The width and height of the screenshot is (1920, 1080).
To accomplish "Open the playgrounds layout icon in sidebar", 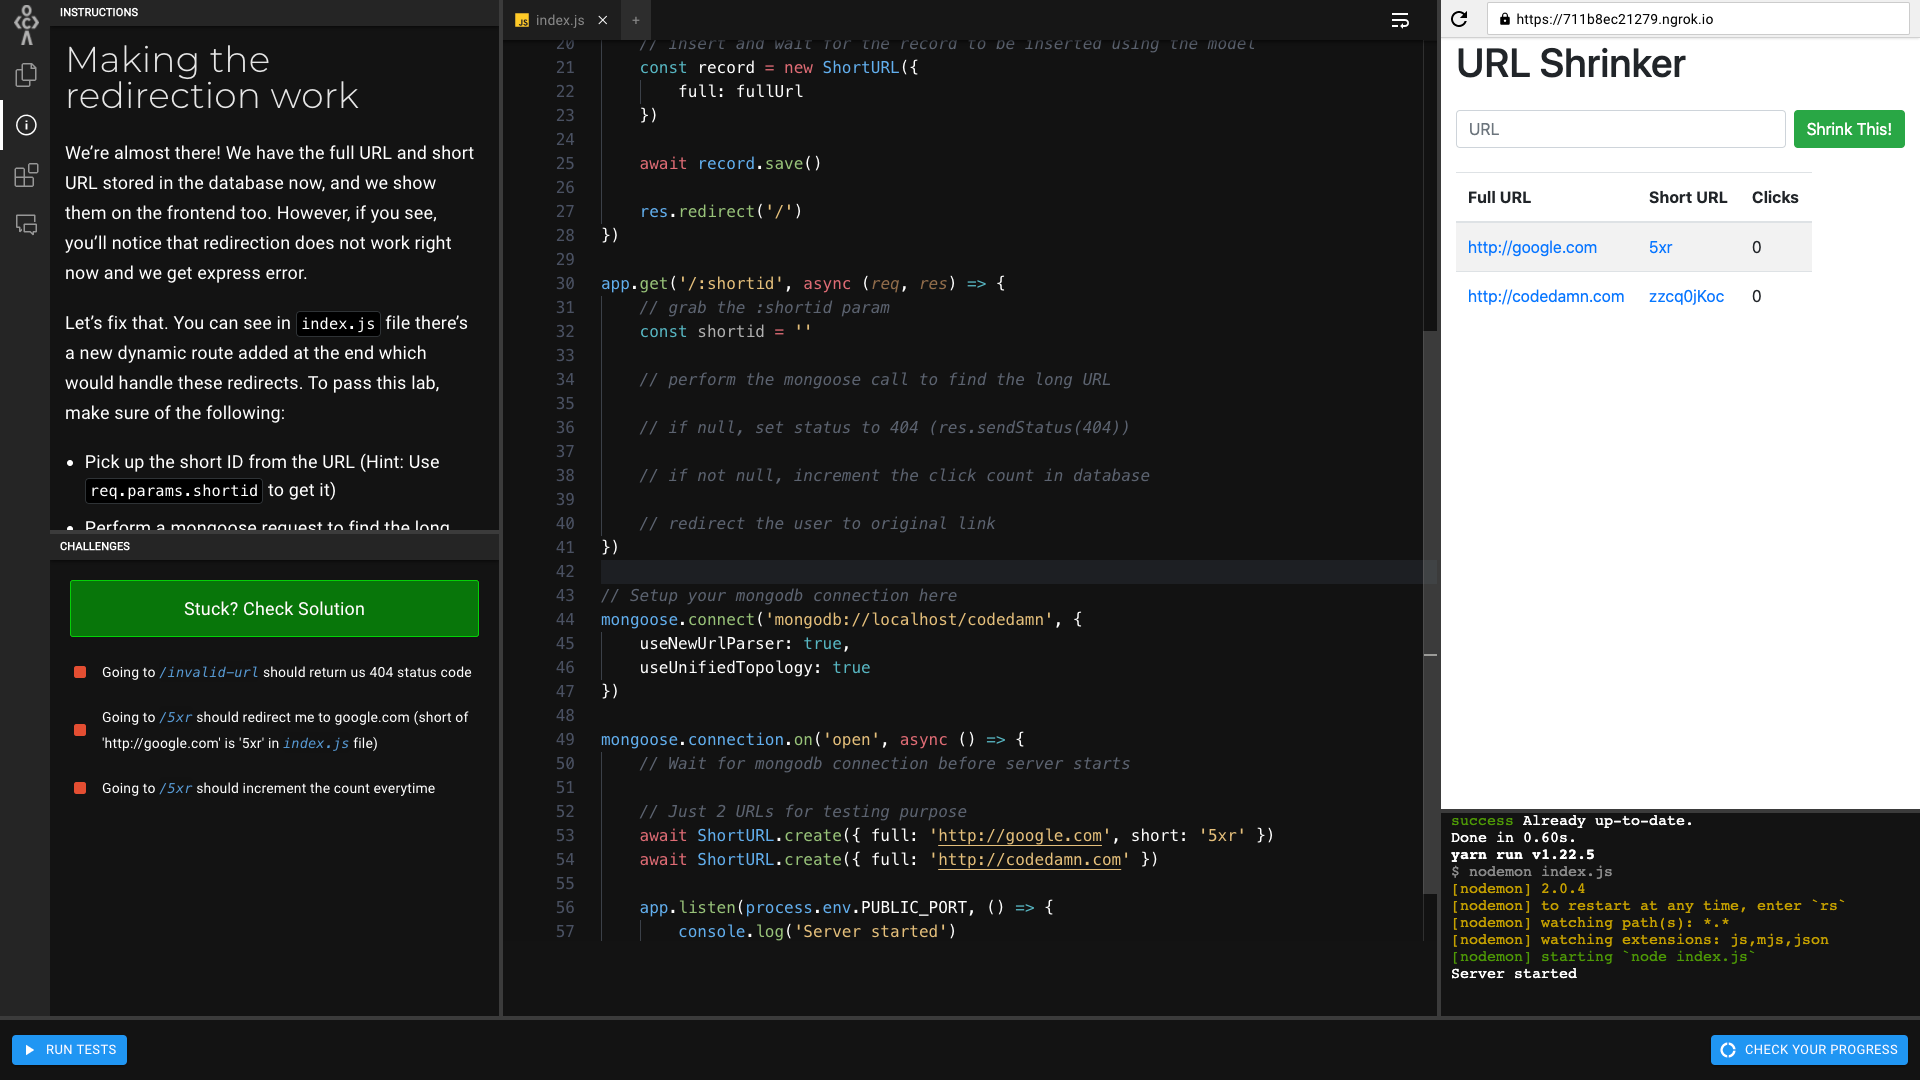I will tap(26, 175).
